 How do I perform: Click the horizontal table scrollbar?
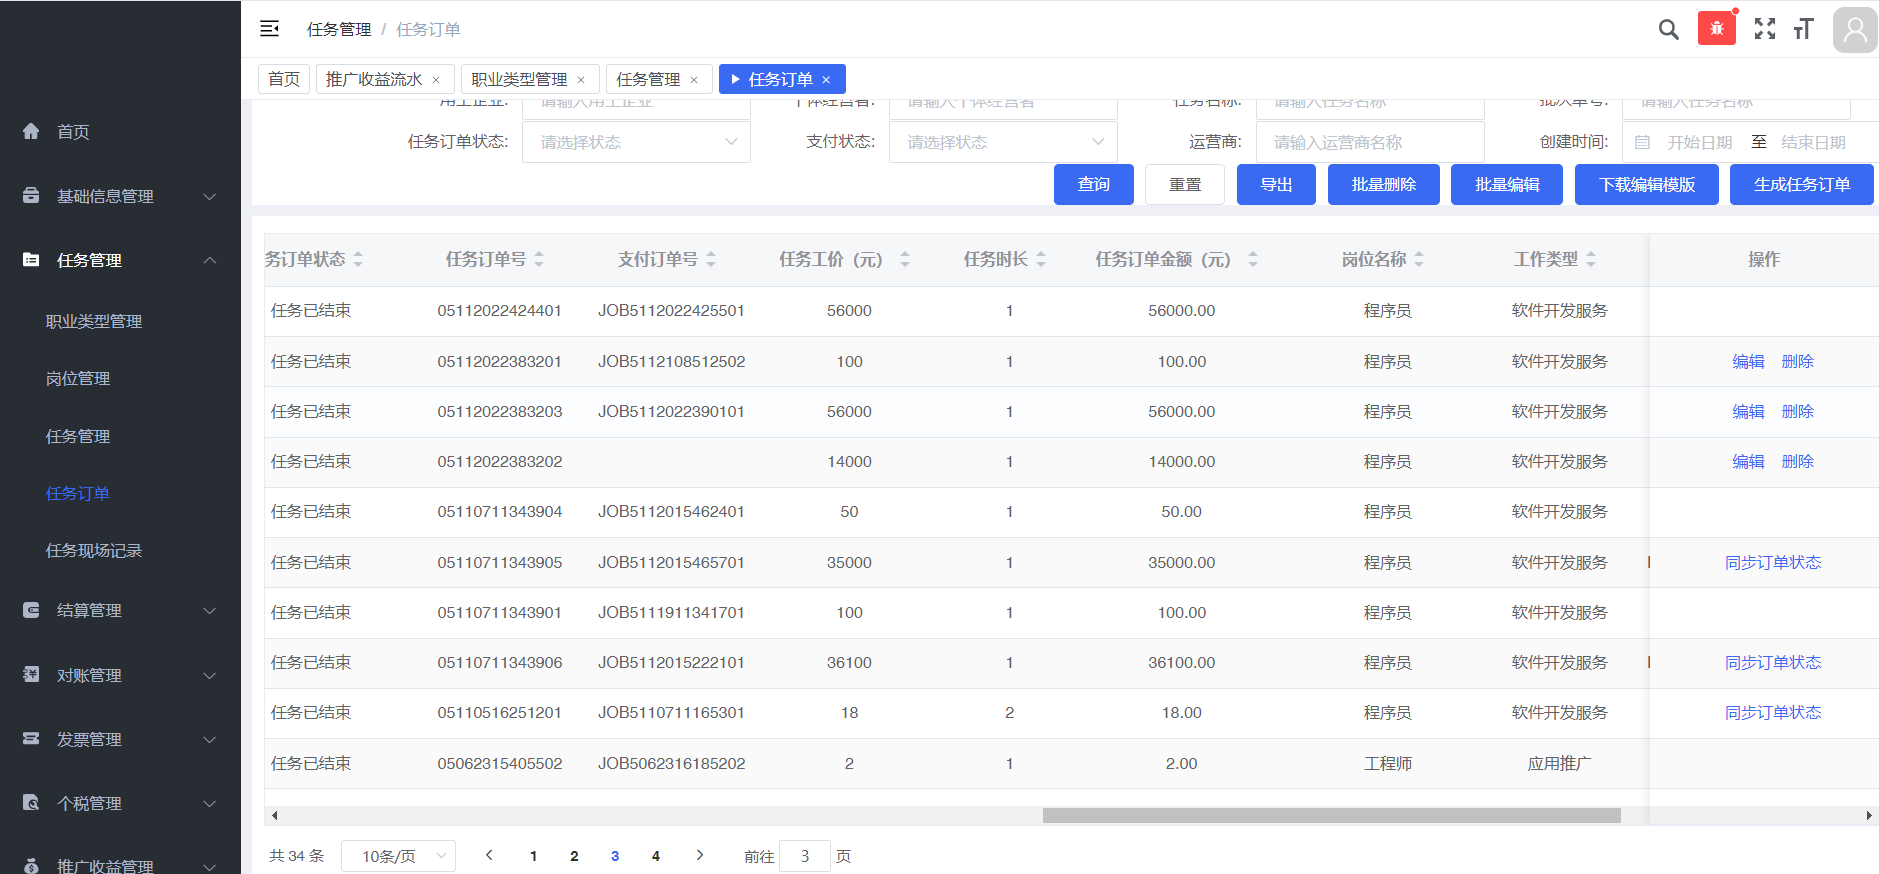pyautogui.click(x=1330, y=815)
